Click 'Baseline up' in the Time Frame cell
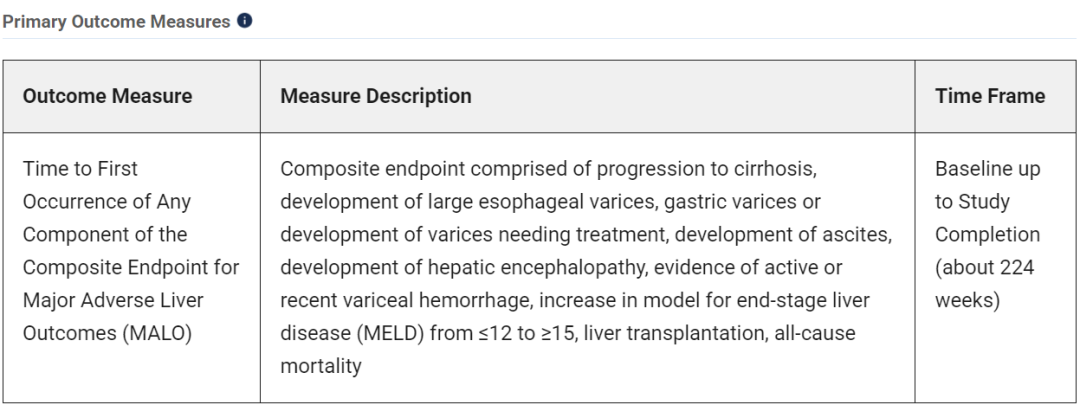1080x405 pixels. [x=988, y=169]
